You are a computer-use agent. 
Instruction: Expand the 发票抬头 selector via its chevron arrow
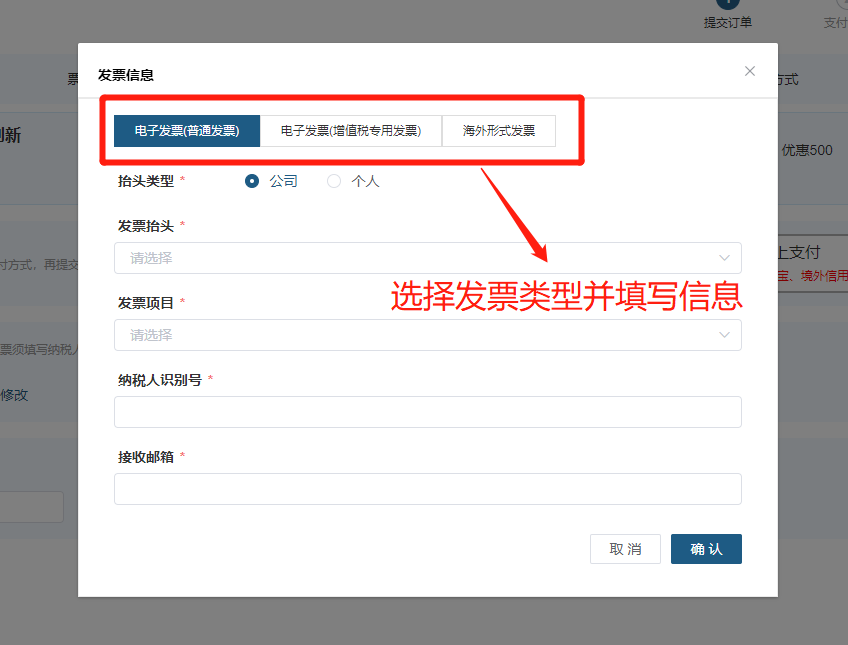724,258
